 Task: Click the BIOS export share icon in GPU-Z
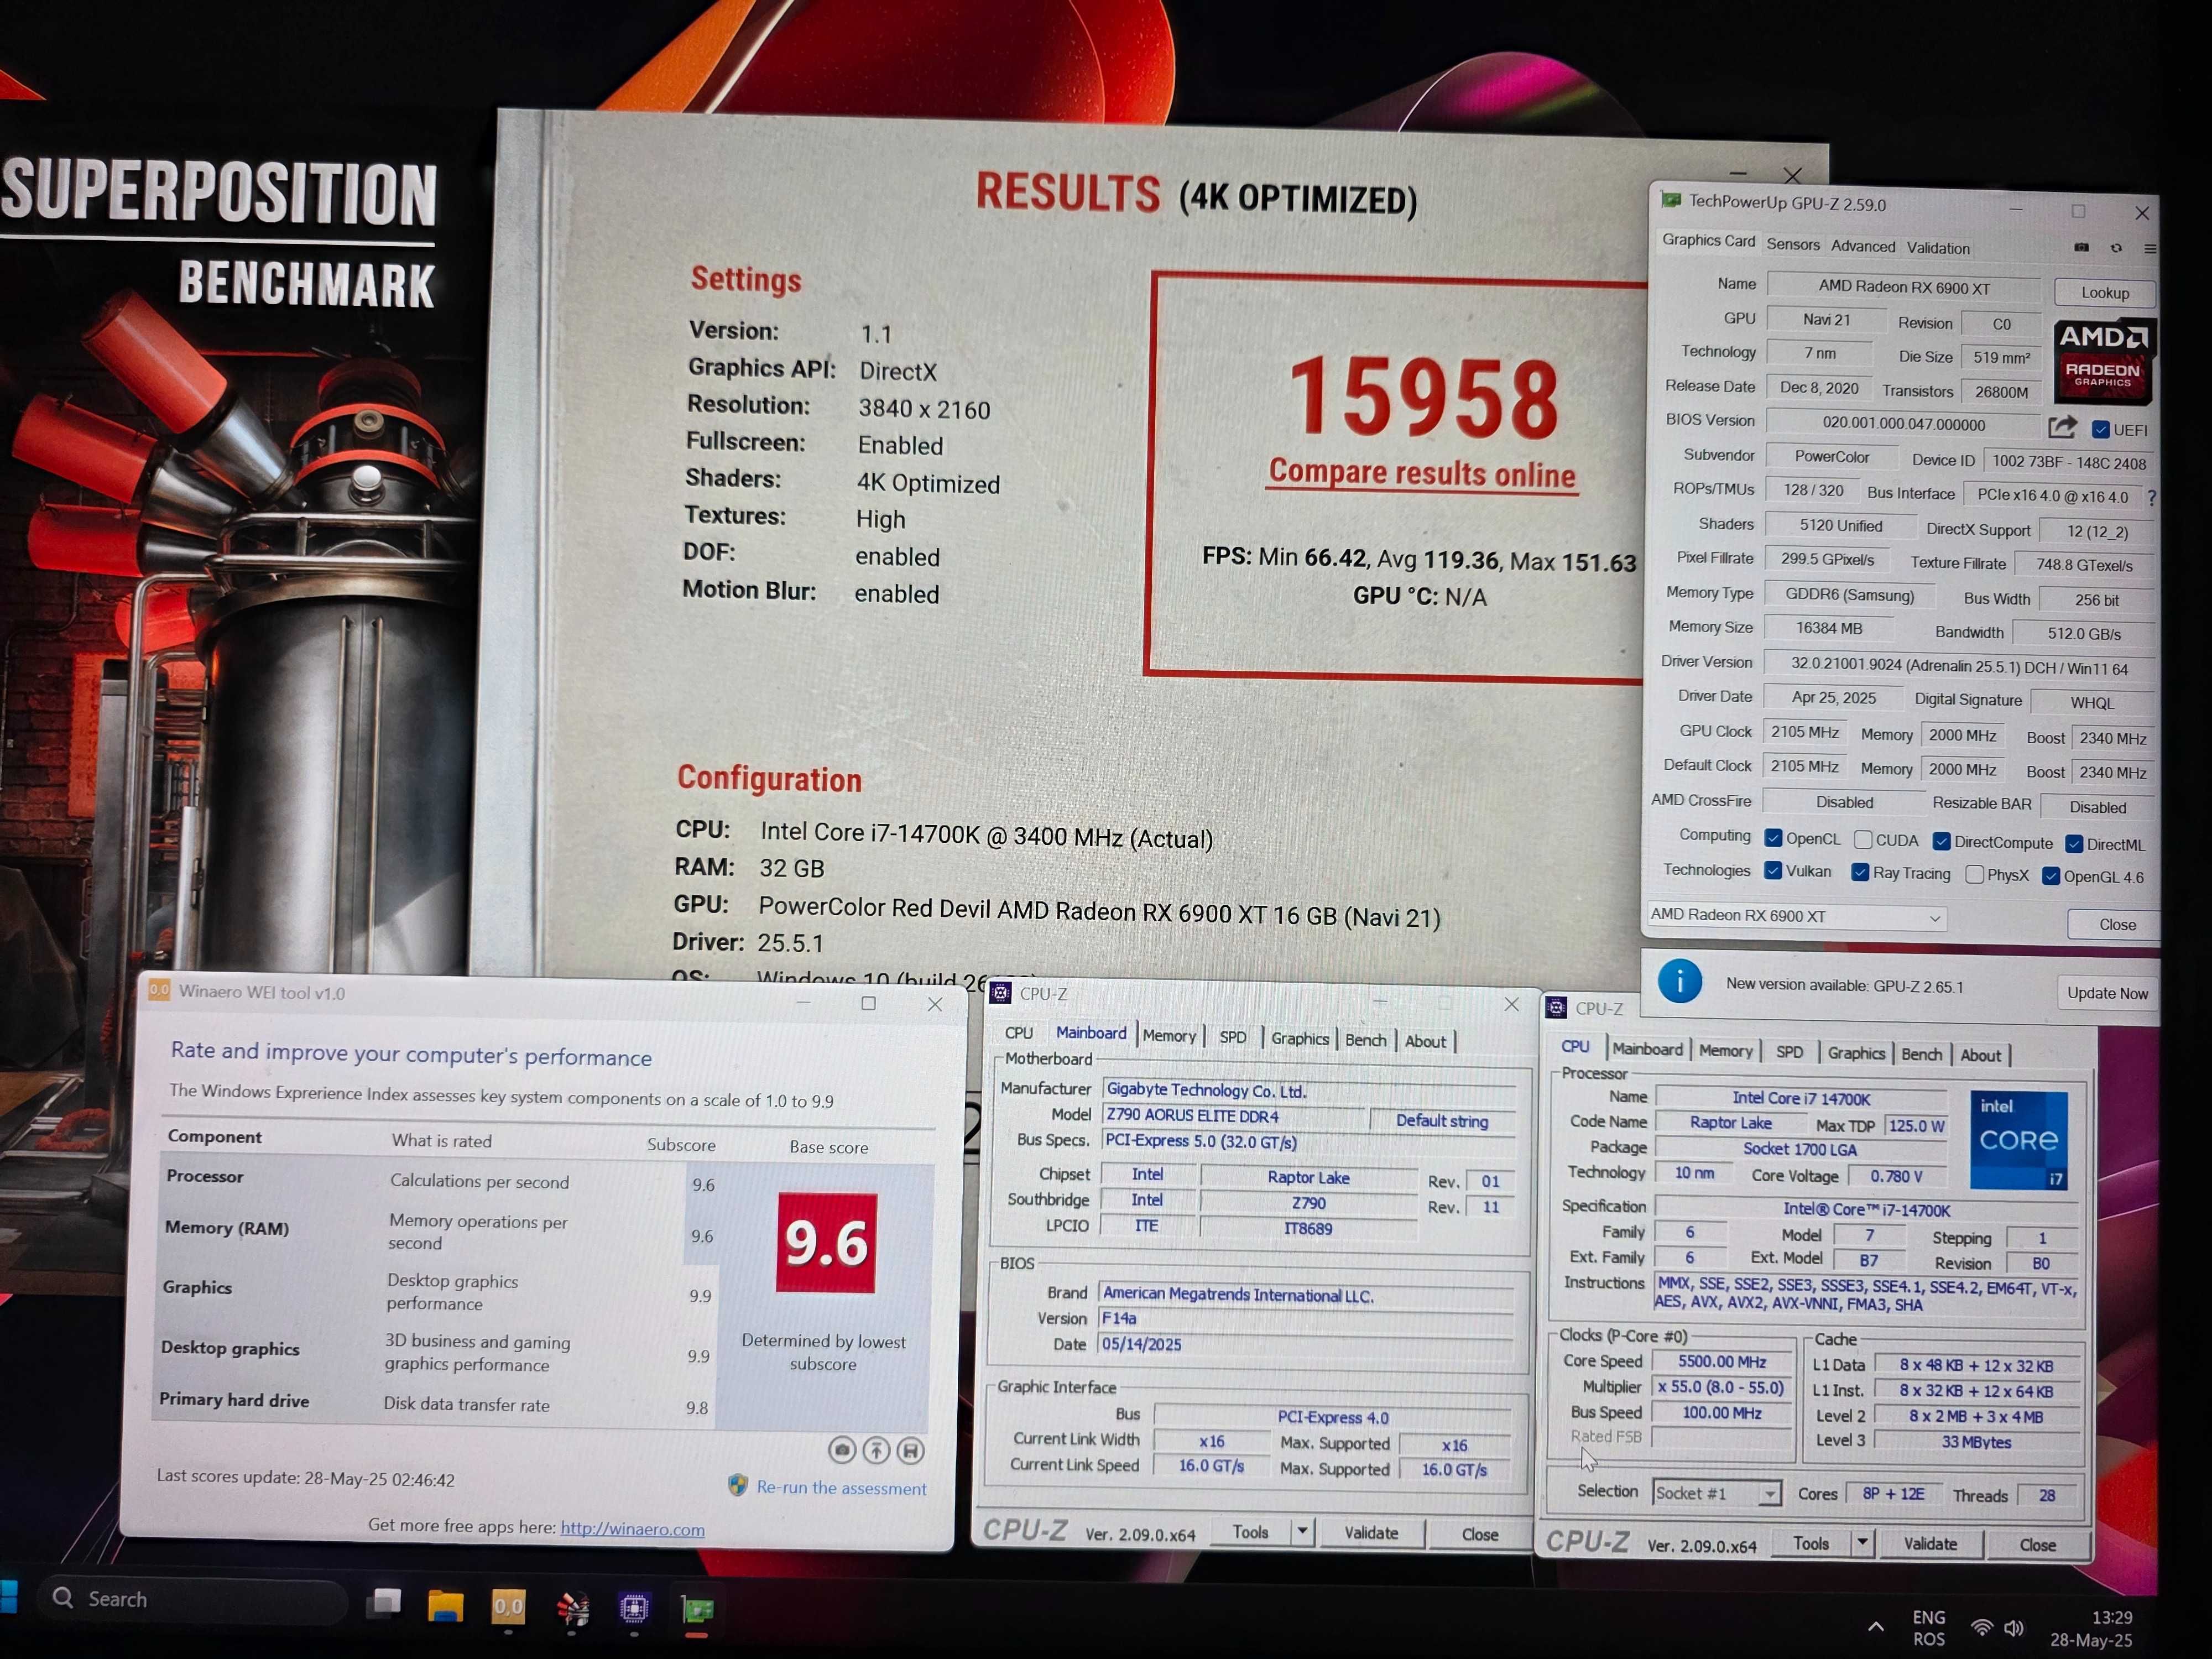pos(2062,428)
